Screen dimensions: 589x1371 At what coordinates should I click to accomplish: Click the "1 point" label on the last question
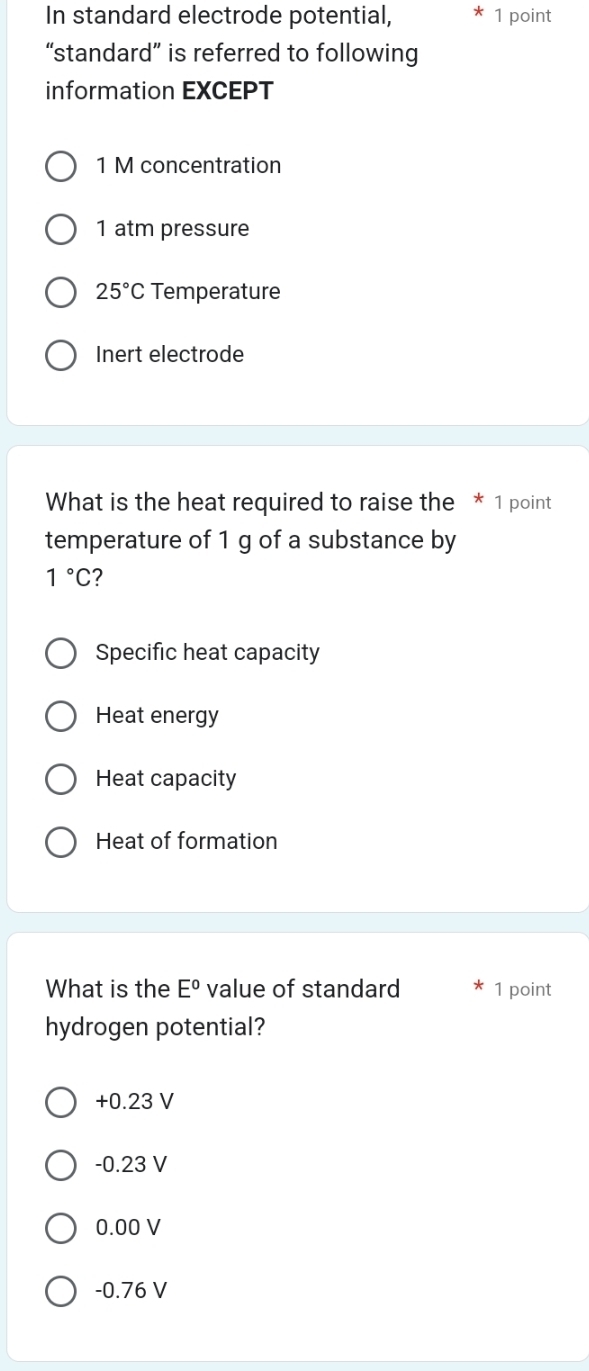click(522, 989)
